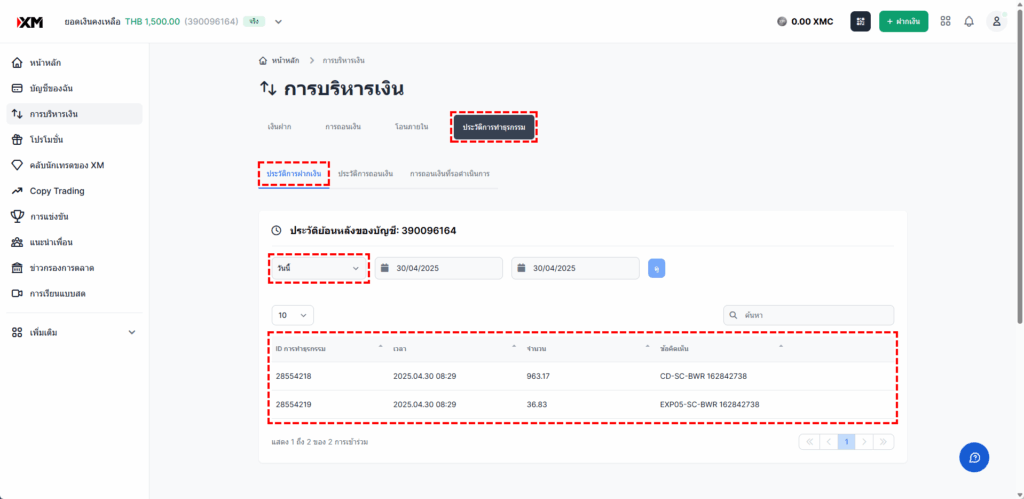This screenshot has width=1024, height=499.
Task: Click the search magnifier icon in the table
Action: (x=734, y=315)
